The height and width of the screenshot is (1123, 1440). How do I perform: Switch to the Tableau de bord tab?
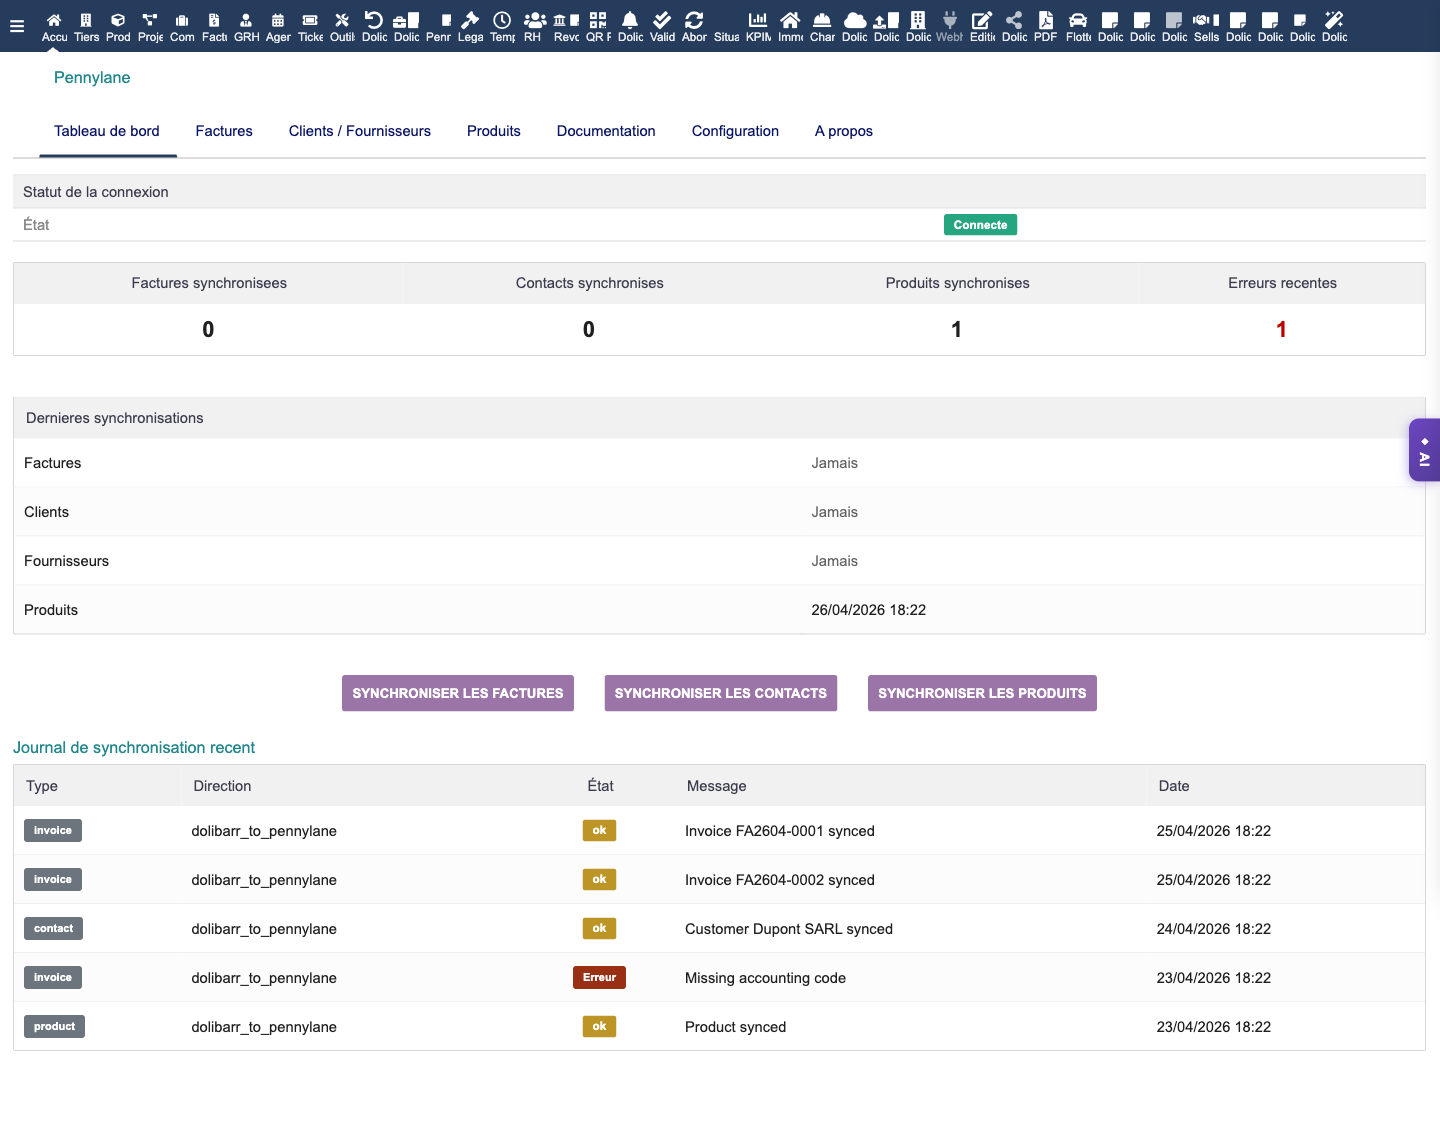click(107, 131)
